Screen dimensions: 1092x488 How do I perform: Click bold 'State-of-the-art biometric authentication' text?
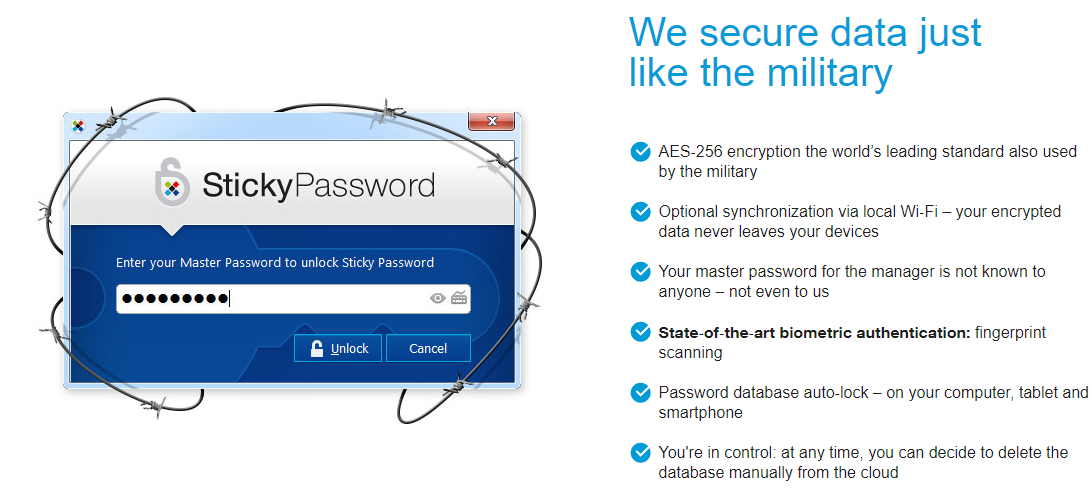[814, 333]
